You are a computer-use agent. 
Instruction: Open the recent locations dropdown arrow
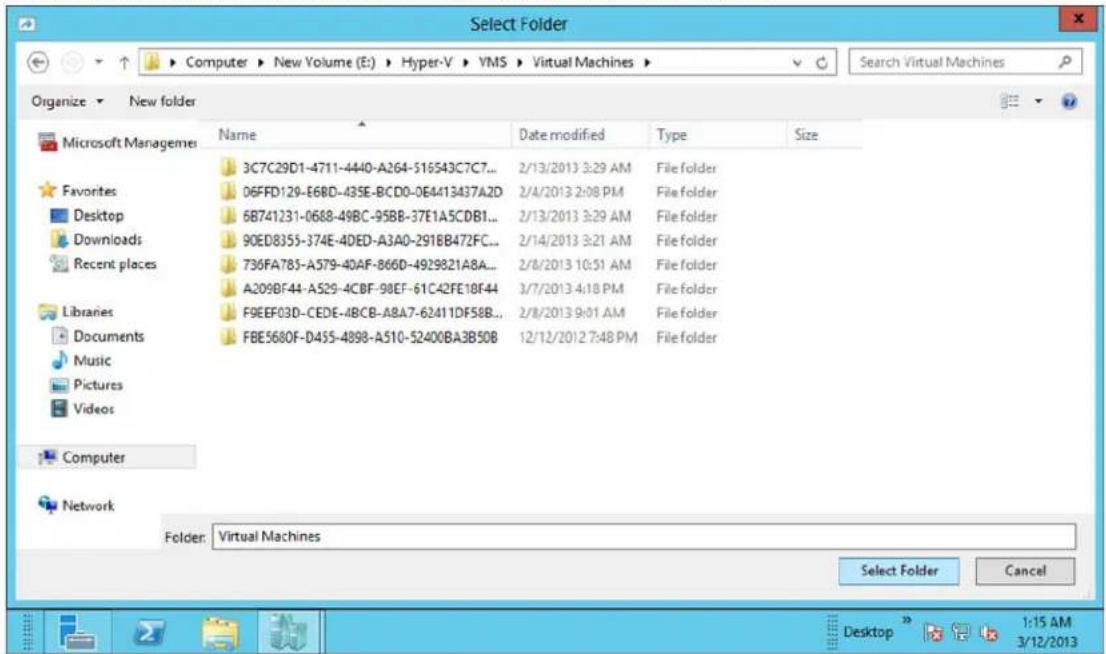point(99,63)
